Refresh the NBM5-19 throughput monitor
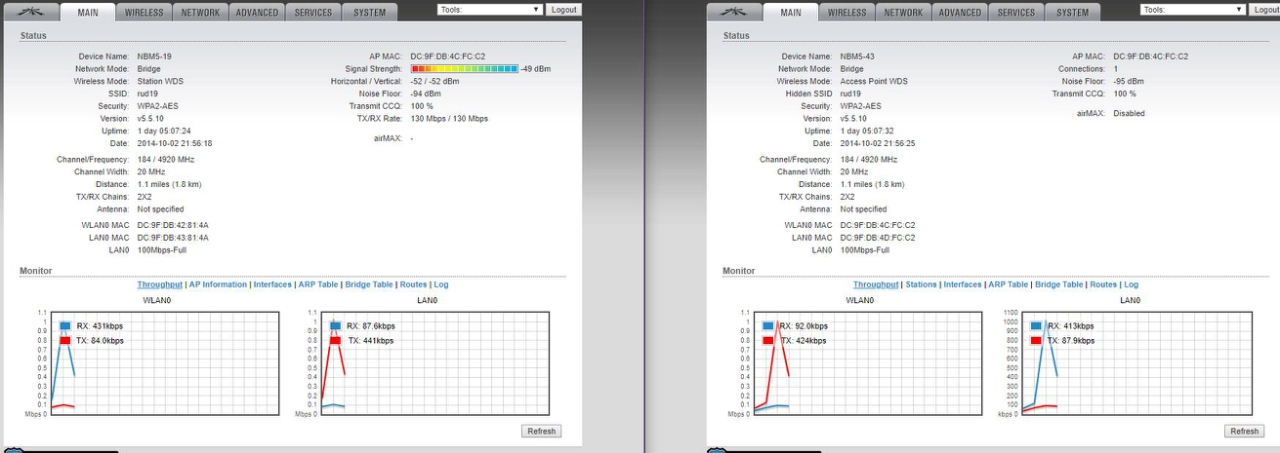Image resolution: width=1280 pixels, height=453 pixels. click(541, 431)
